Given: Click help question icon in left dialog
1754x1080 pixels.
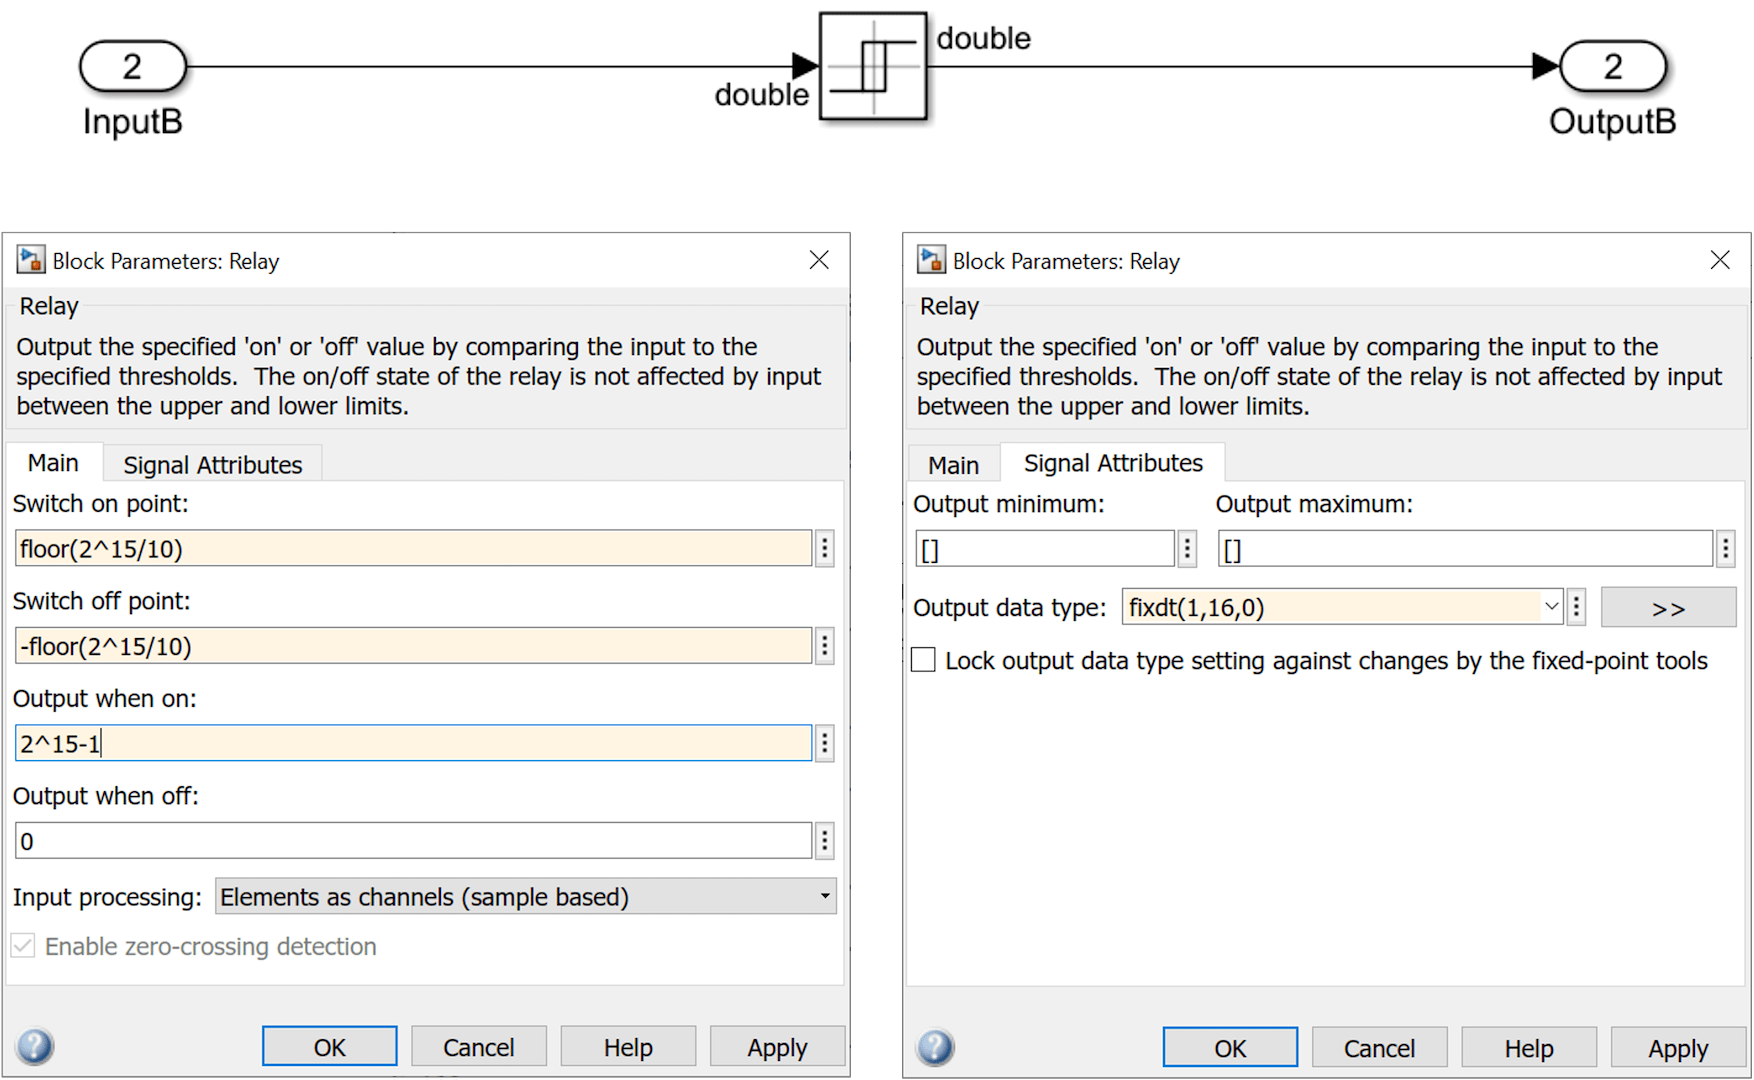Looking at the screenshot, I should point(35,1046).
